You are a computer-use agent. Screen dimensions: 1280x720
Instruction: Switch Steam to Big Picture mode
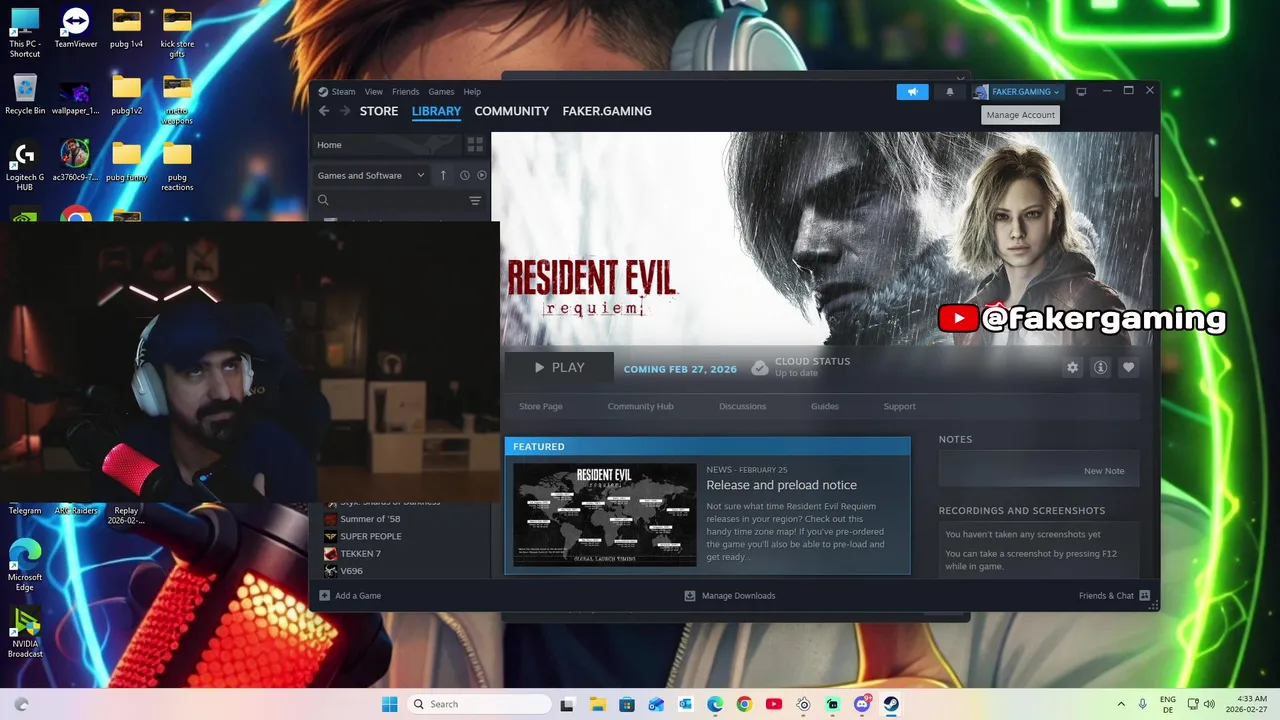[1081, 92]
